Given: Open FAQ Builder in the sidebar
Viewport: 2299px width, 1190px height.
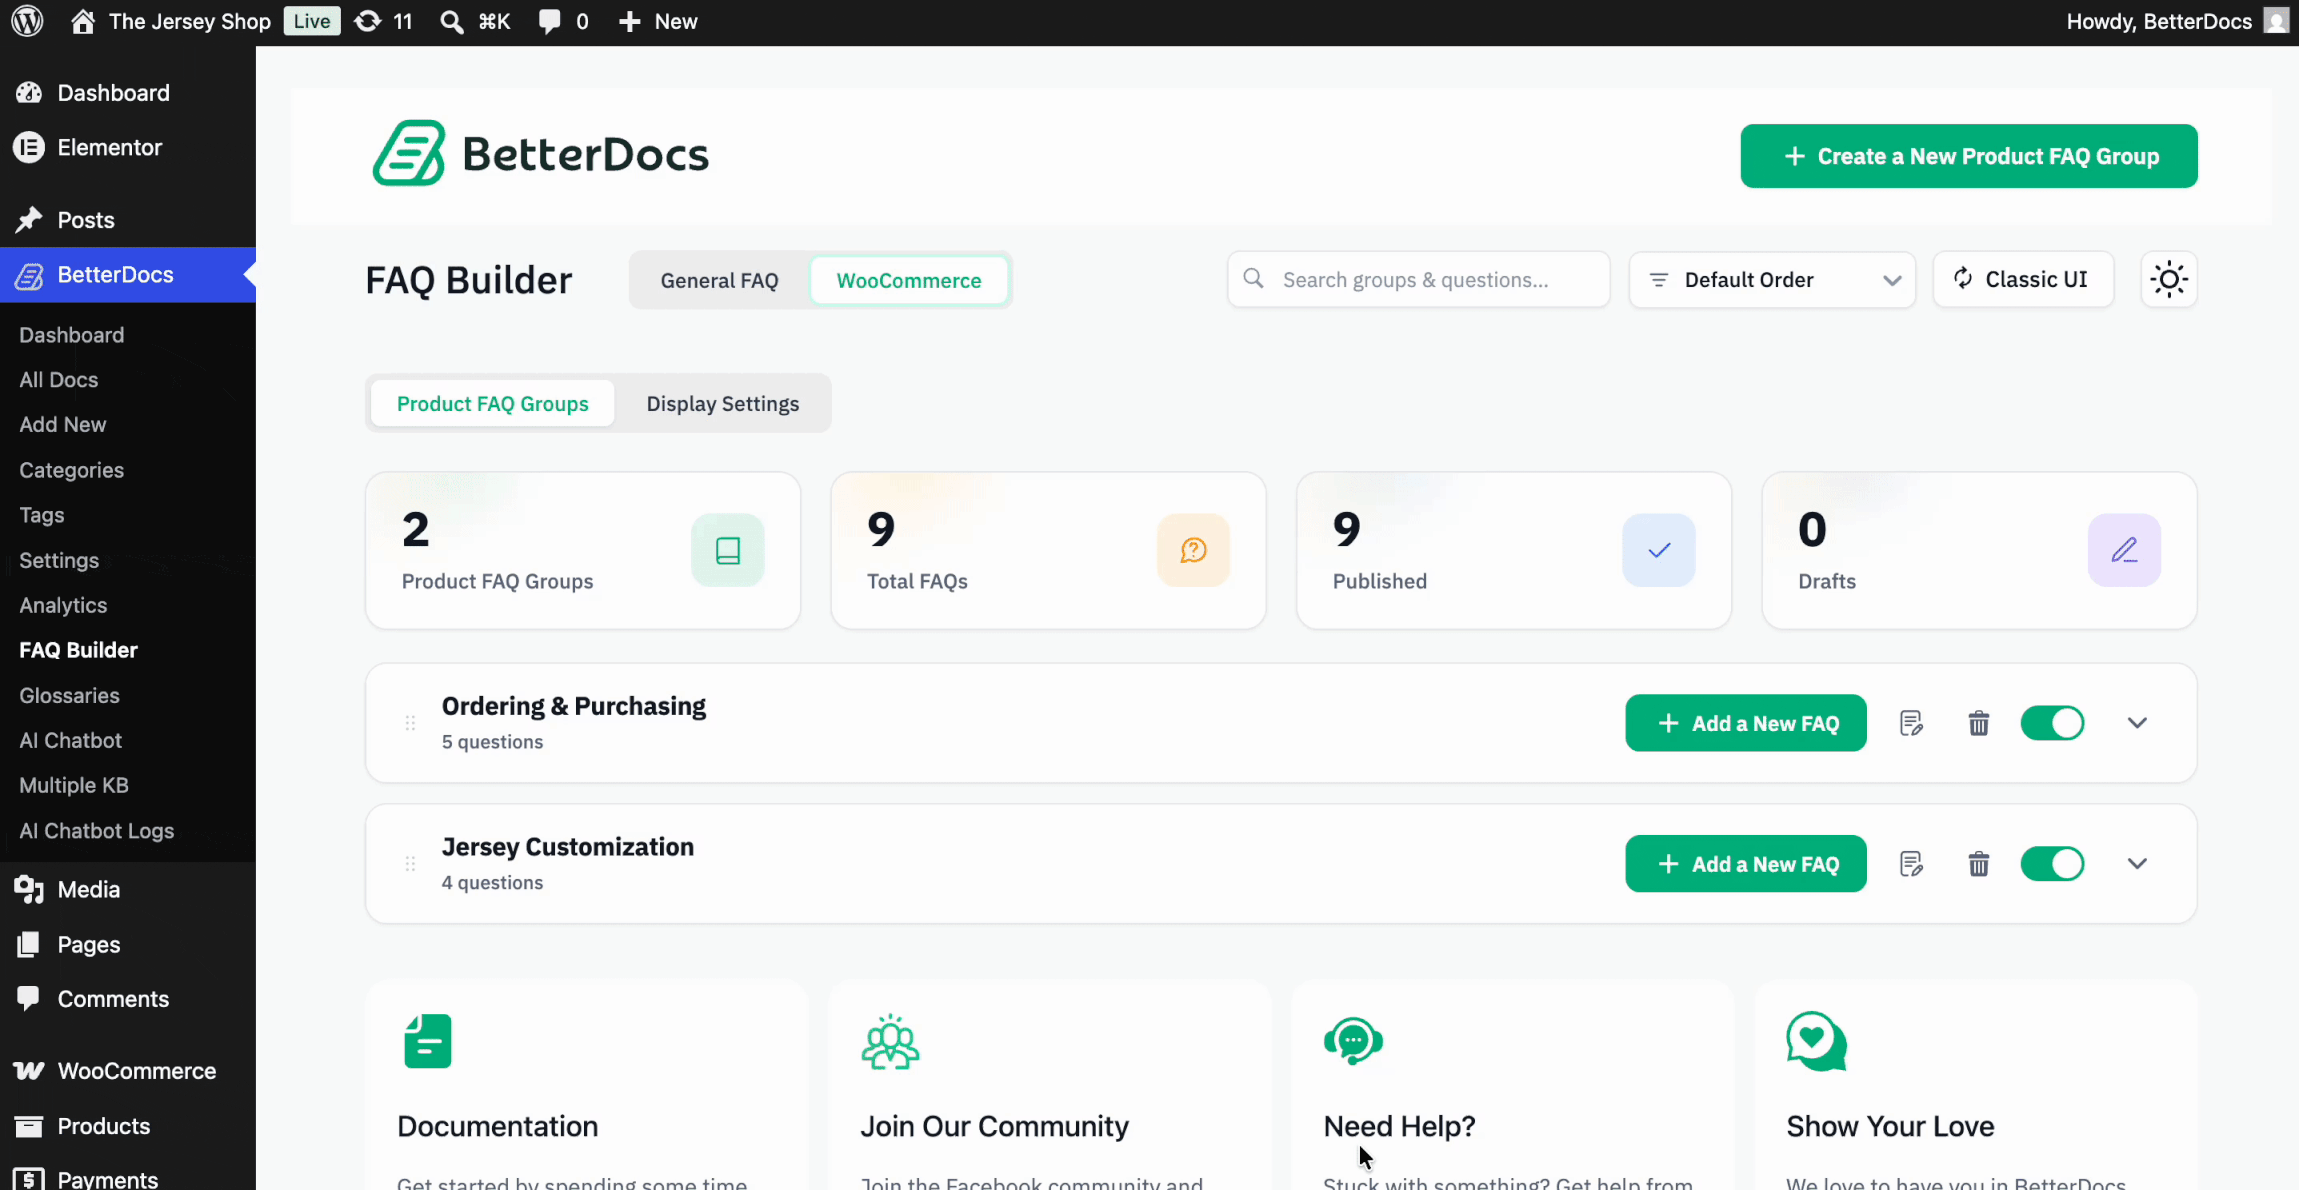Looking at the screenshot, I should point(78,650).
